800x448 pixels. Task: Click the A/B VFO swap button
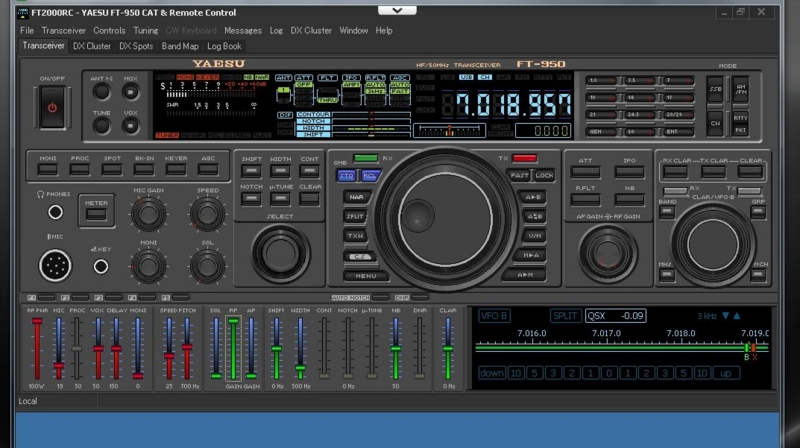(534, 216)
